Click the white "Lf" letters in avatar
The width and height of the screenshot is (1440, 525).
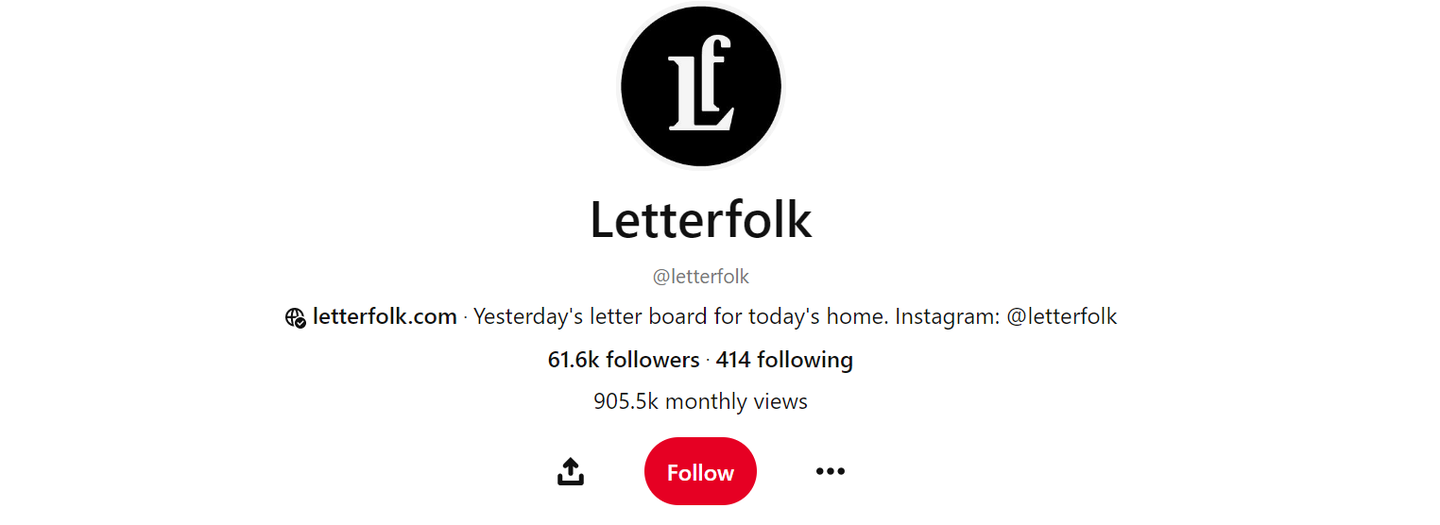701,83
